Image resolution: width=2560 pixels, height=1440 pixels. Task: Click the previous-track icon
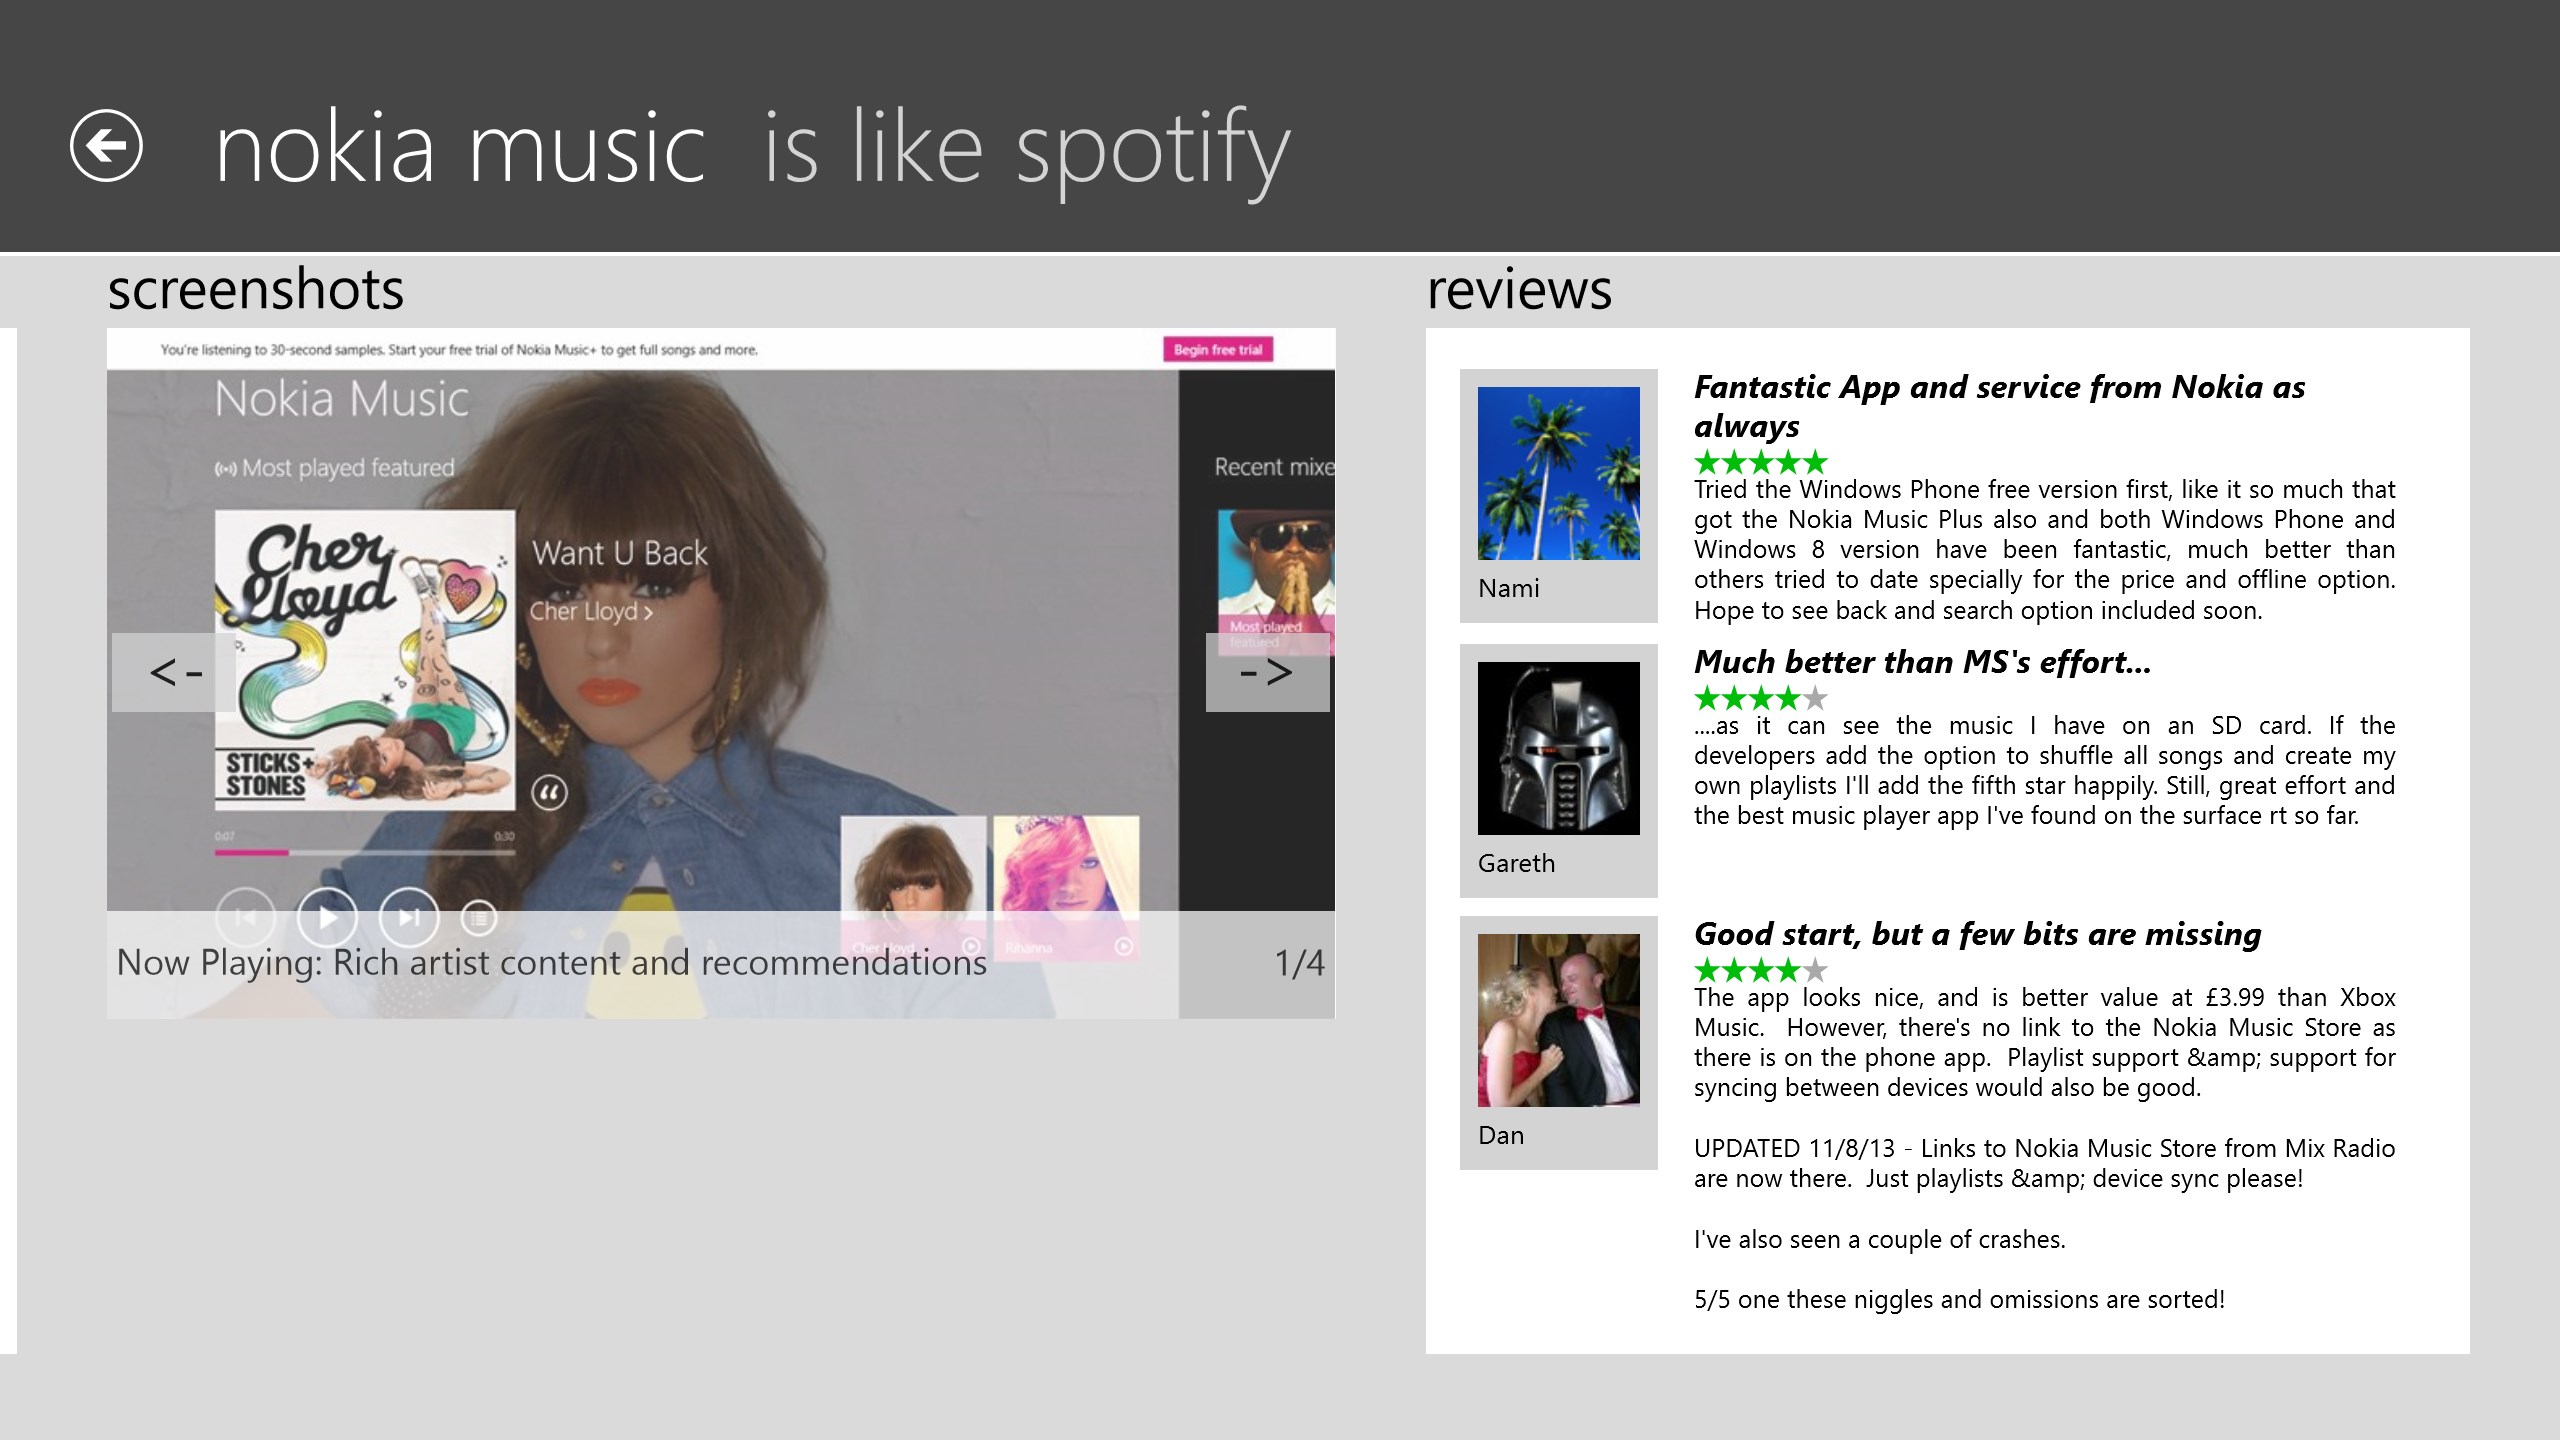click(247, 916)
